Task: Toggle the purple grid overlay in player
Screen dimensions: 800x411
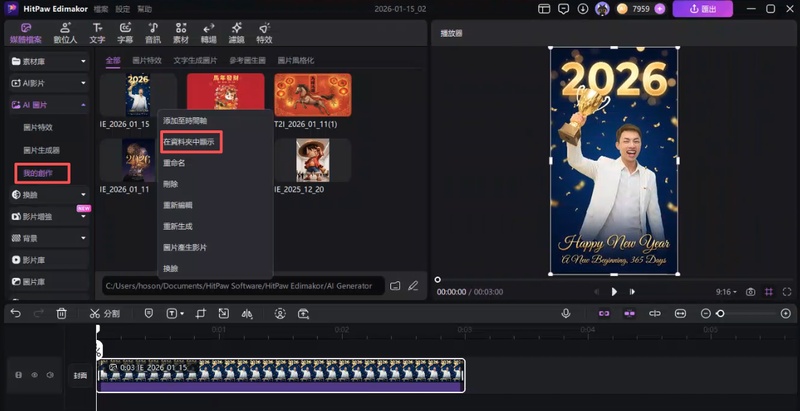Action: pos(769,292)
